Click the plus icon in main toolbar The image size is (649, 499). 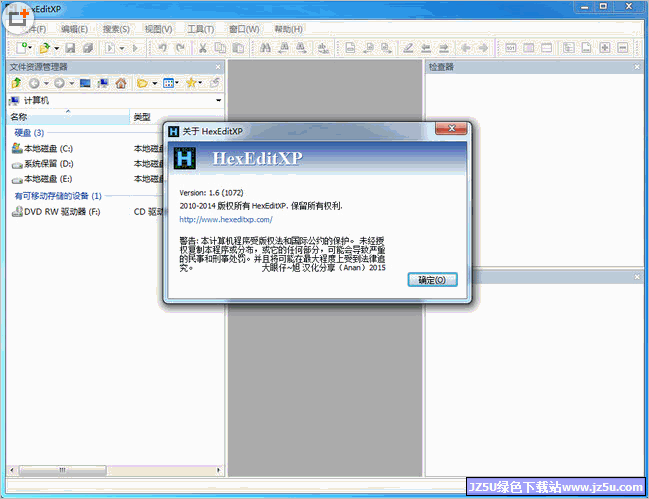coord(605,48)
